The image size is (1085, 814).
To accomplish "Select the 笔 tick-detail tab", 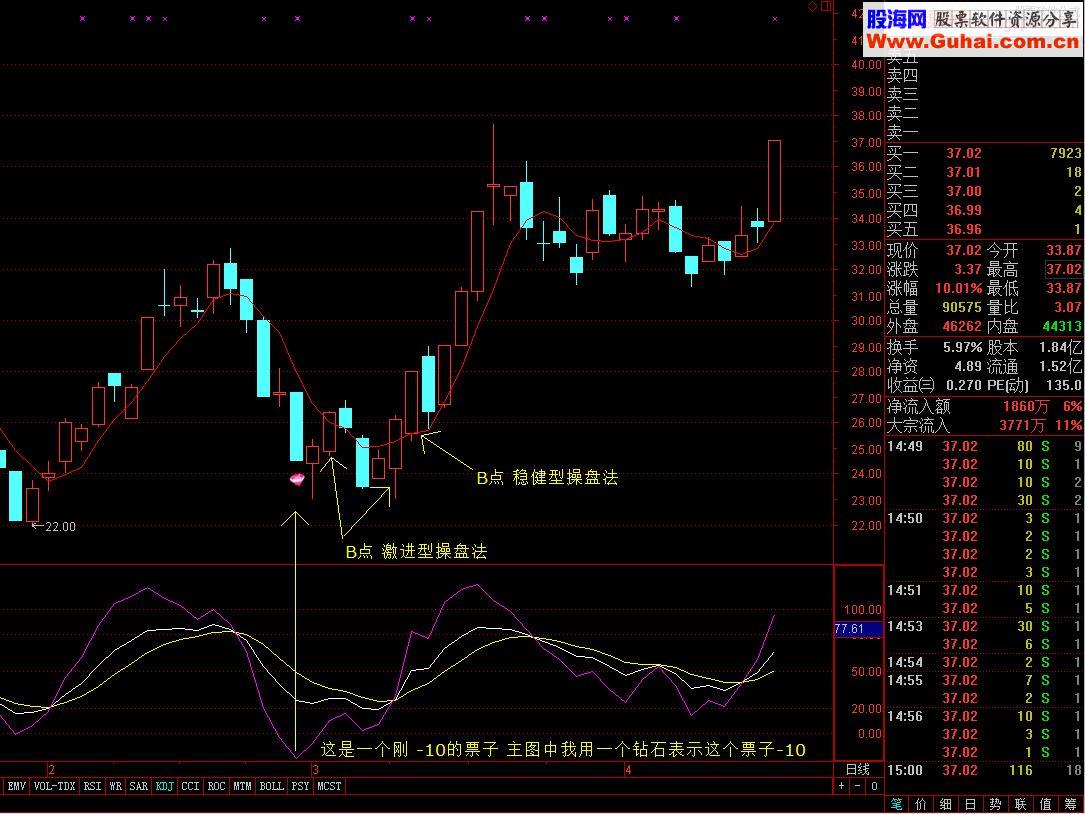I will pos(896,804).
